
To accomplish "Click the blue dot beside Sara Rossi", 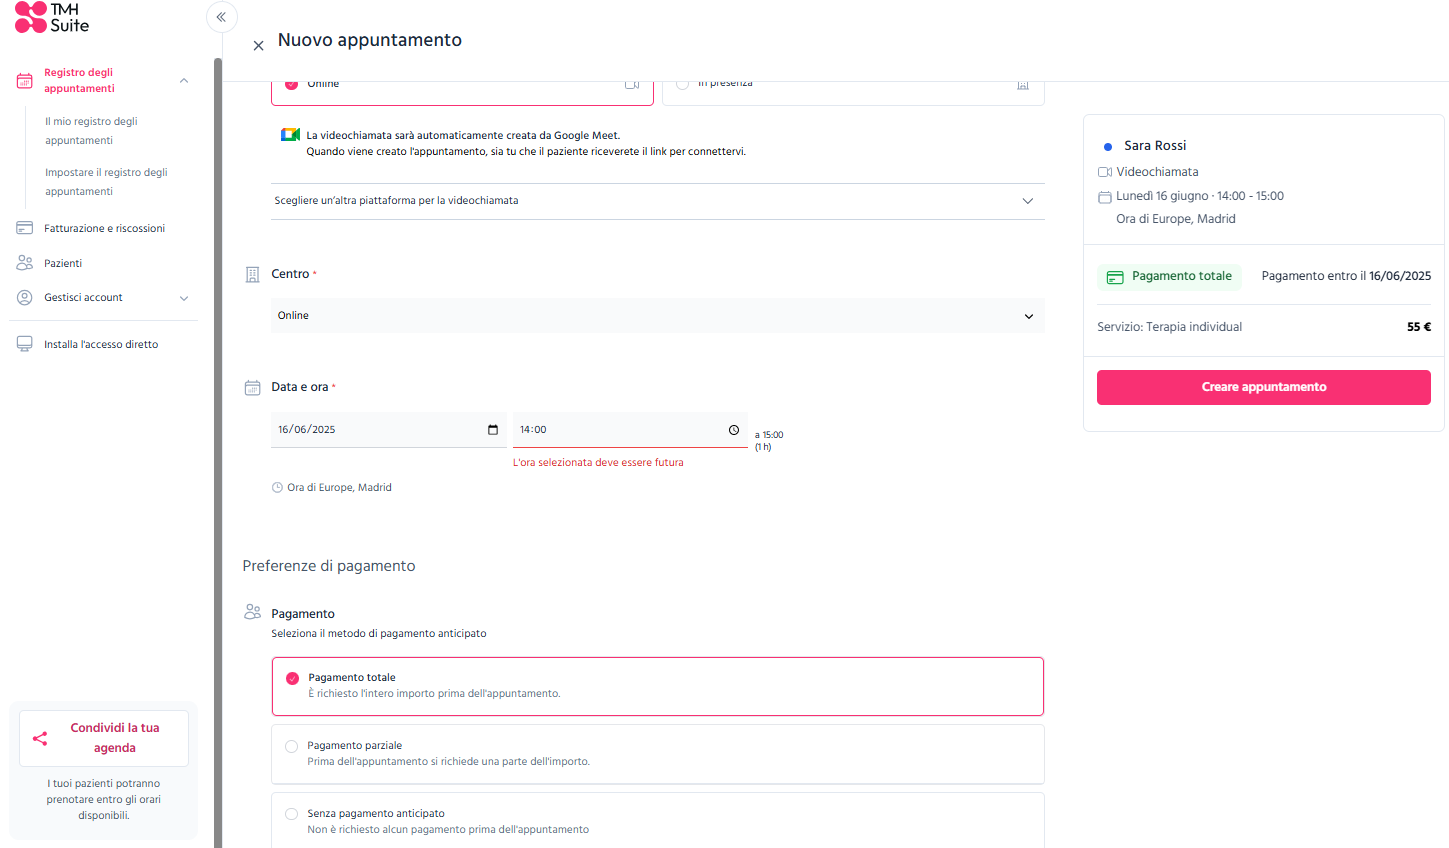I will coord(1108,147).
